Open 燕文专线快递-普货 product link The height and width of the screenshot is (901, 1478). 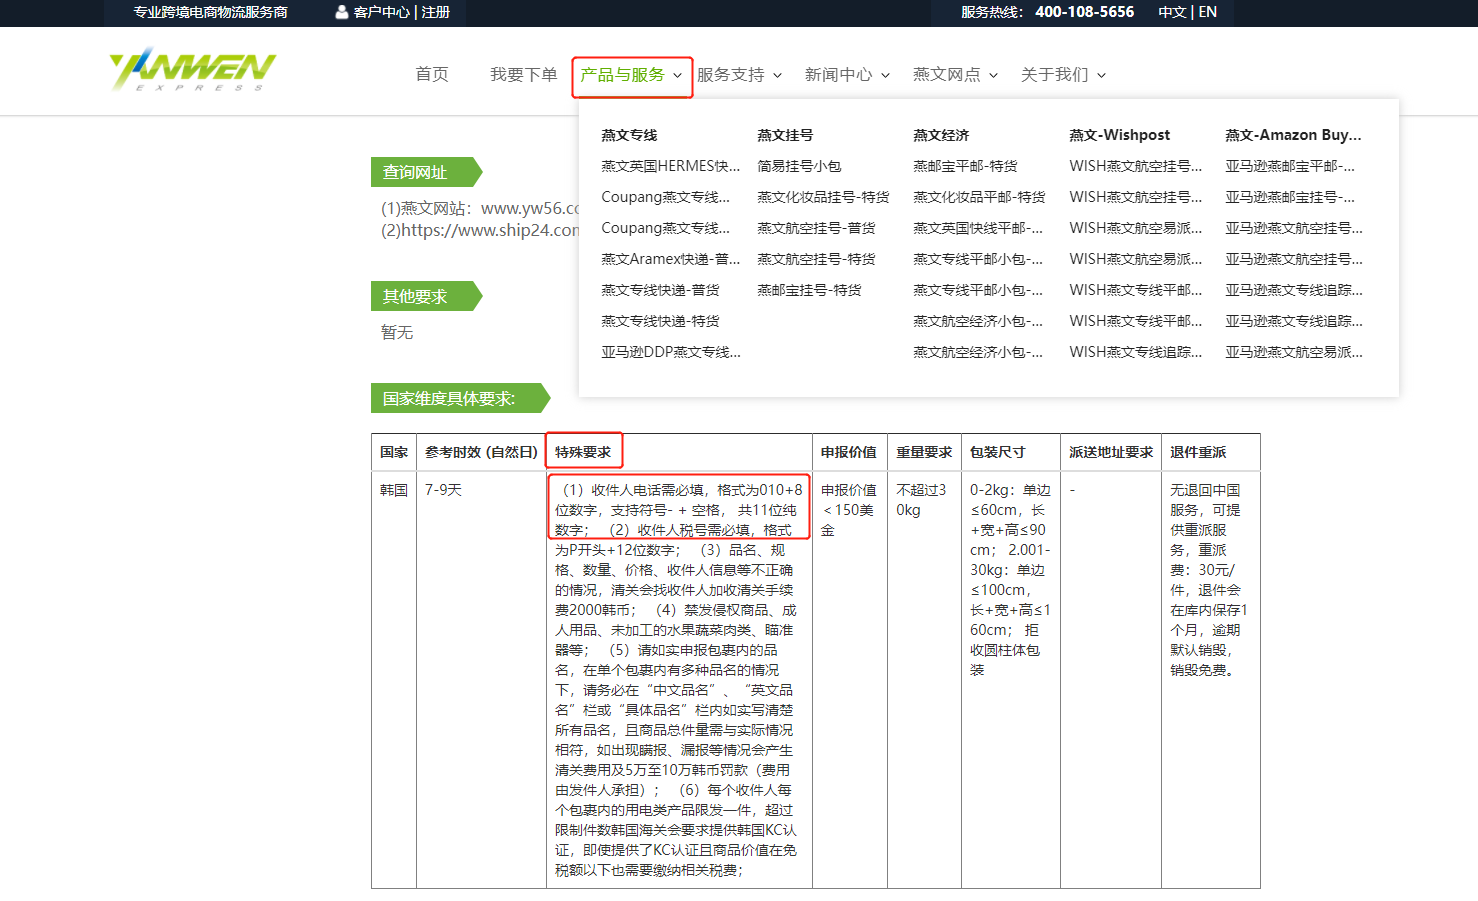click(660, 290)
